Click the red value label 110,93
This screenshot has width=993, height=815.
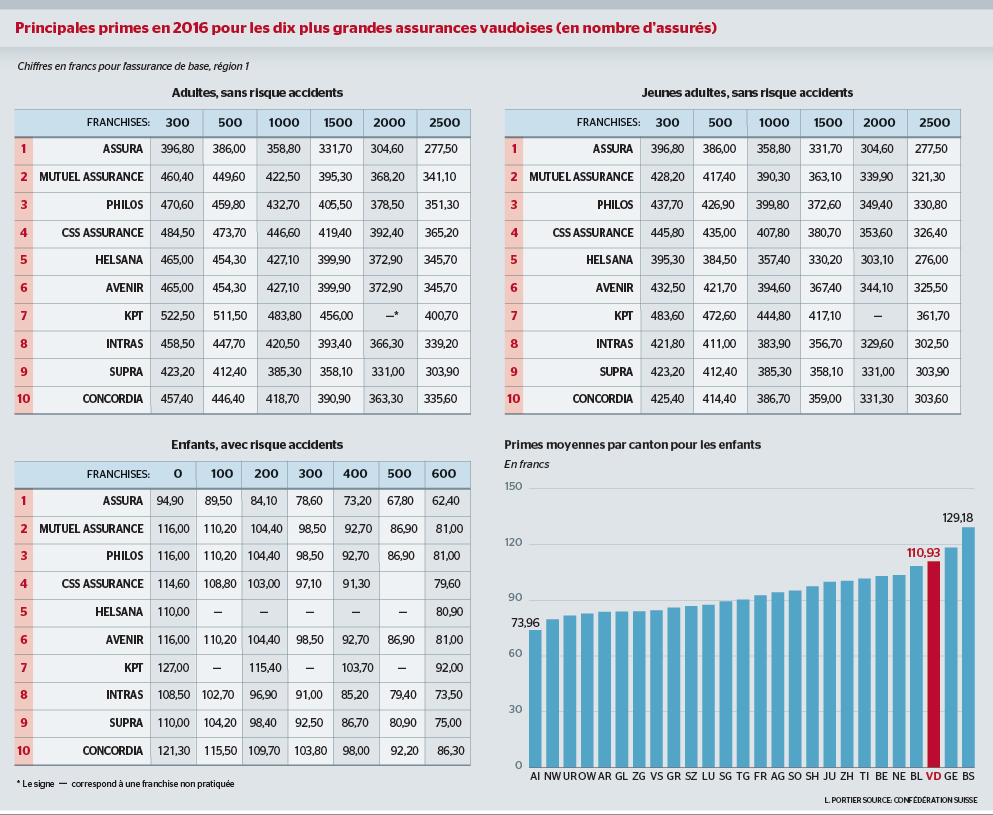(923, 553)
